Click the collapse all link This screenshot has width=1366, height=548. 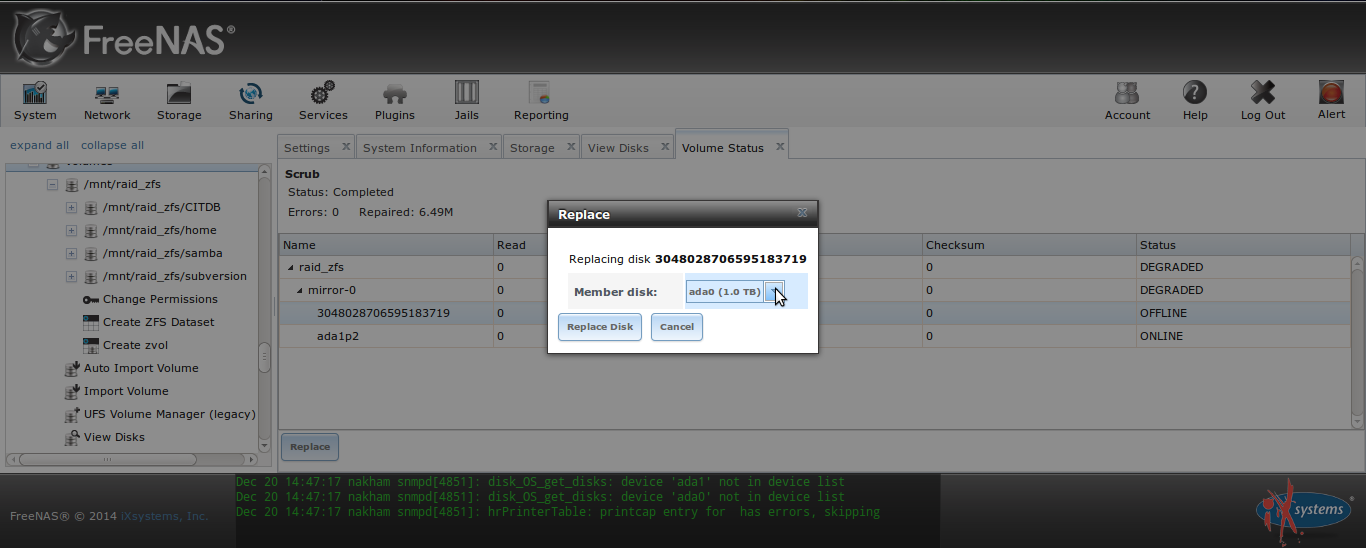pos(112,145)
